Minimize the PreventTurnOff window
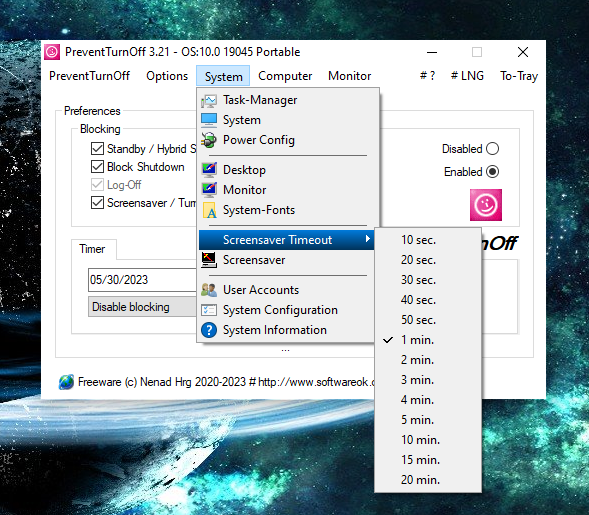 [432, 52]
